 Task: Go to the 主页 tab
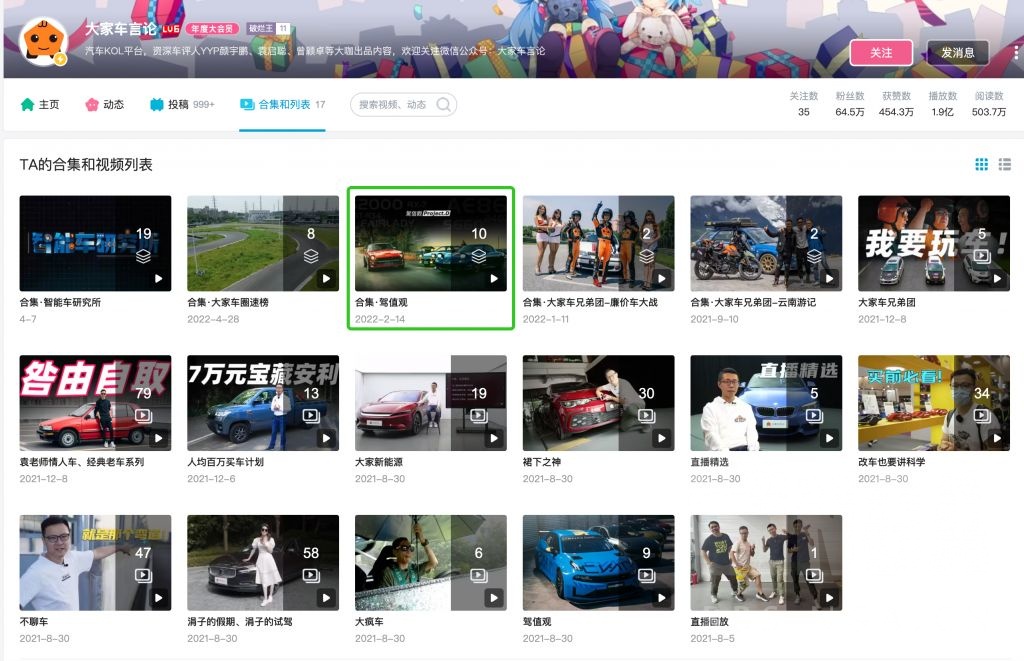coord(40,104)
